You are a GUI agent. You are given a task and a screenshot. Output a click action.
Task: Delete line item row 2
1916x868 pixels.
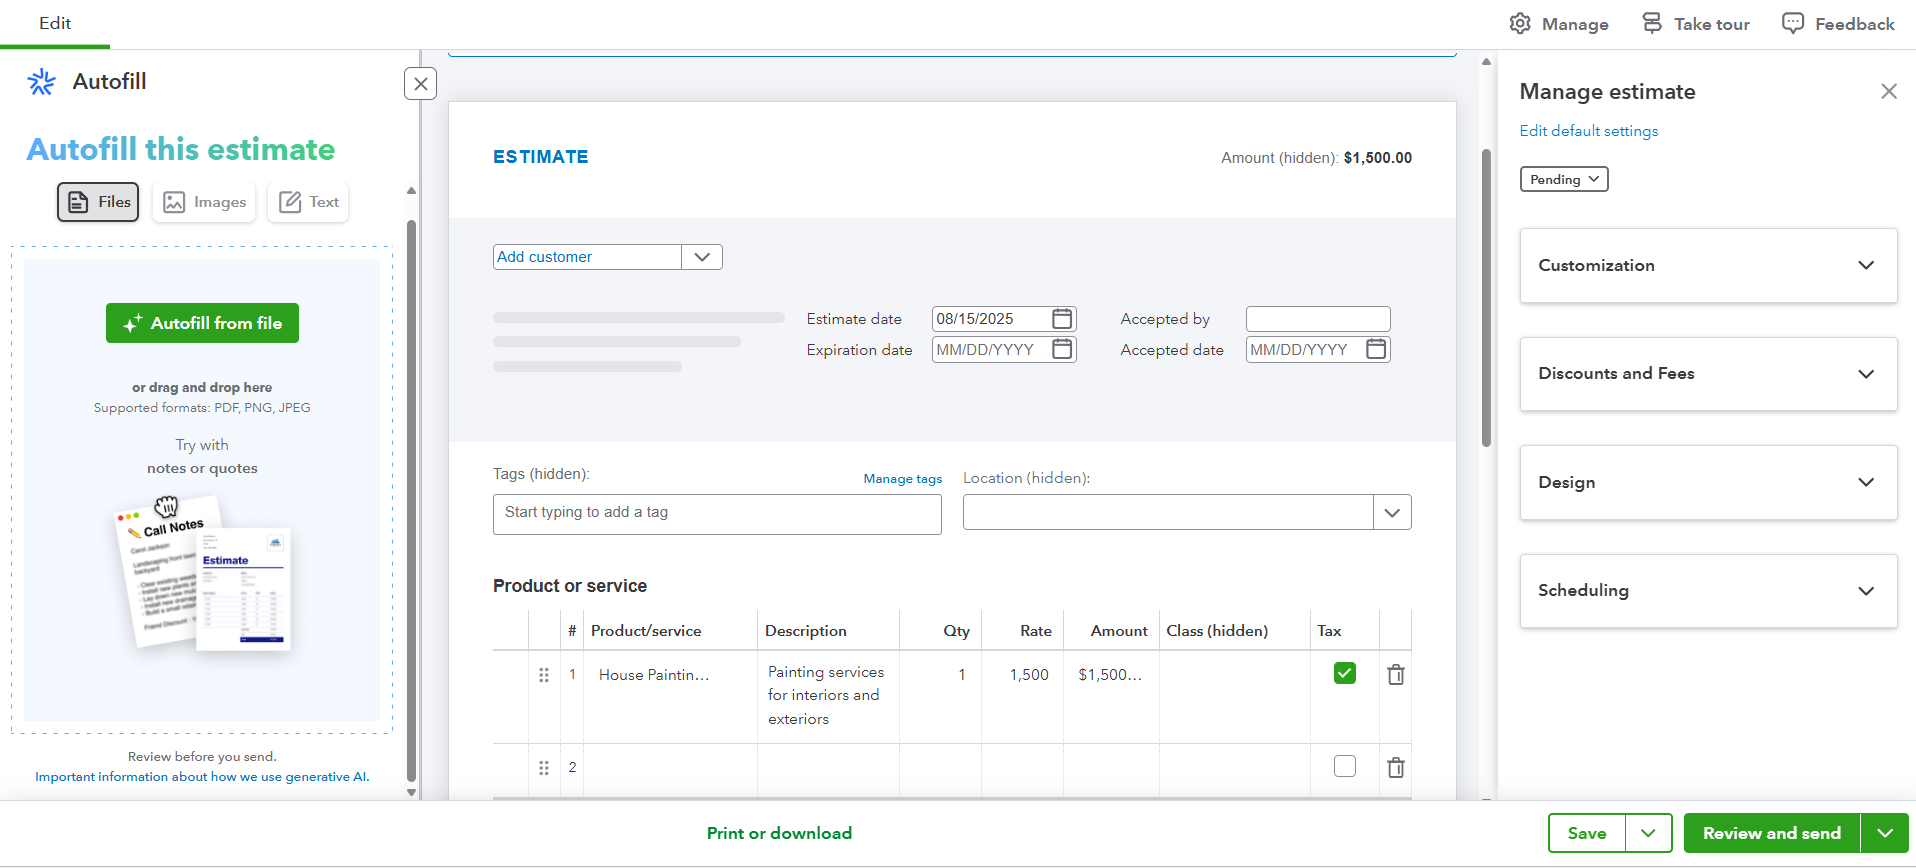coord(1396,768)
